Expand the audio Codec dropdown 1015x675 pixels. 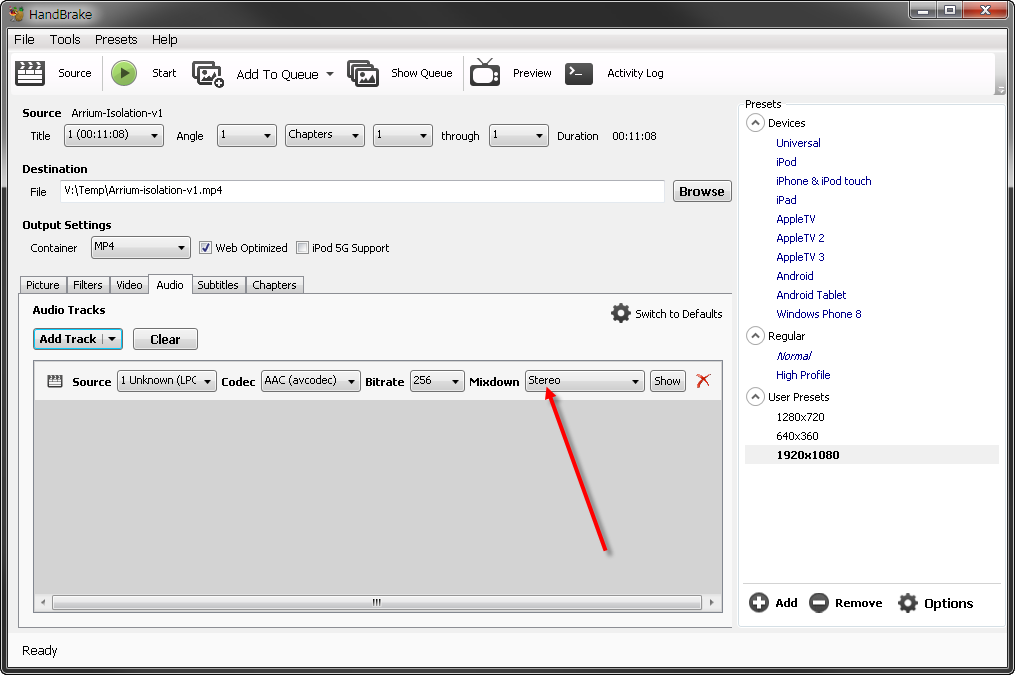(x=310, y=381)
